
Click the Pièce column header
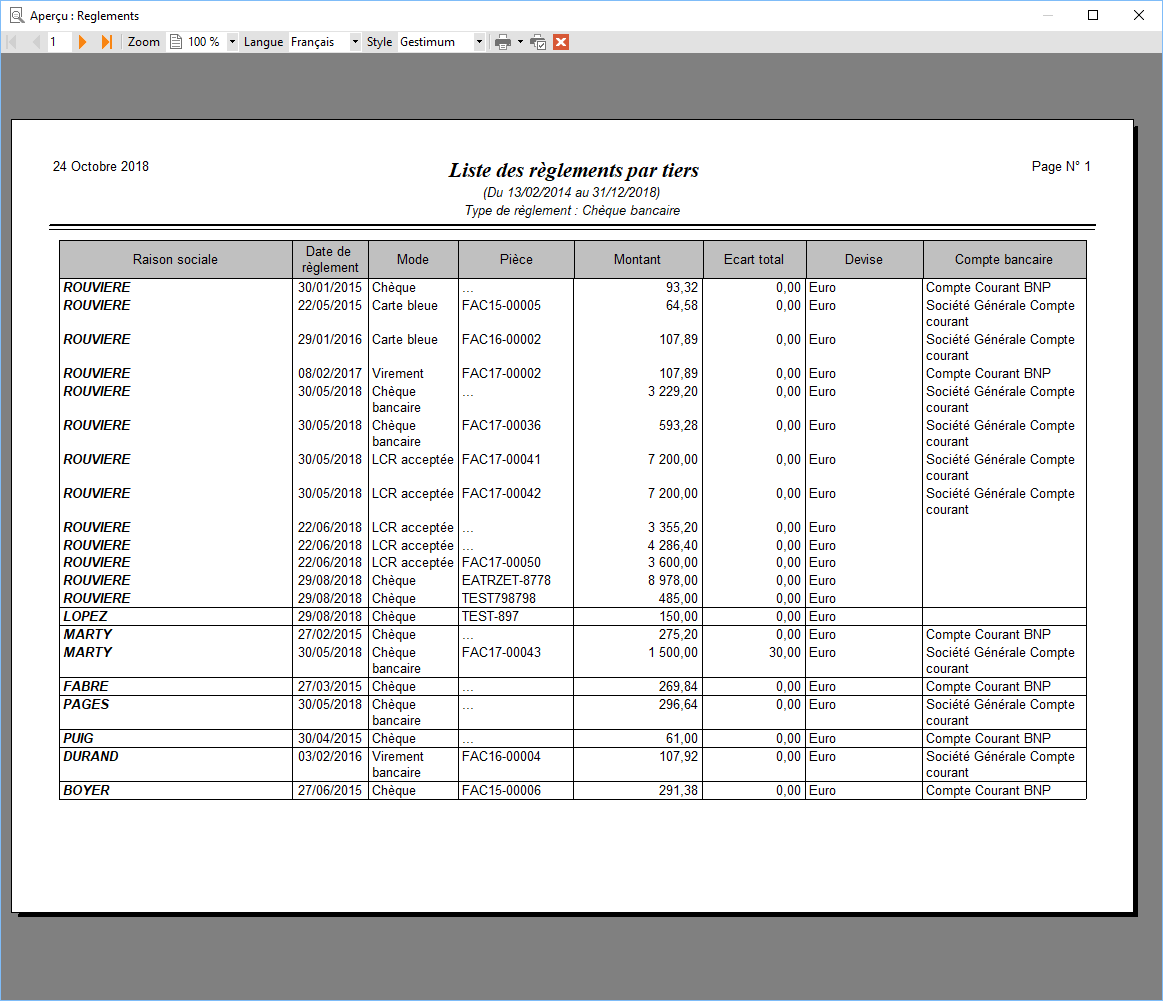(516, 260)
